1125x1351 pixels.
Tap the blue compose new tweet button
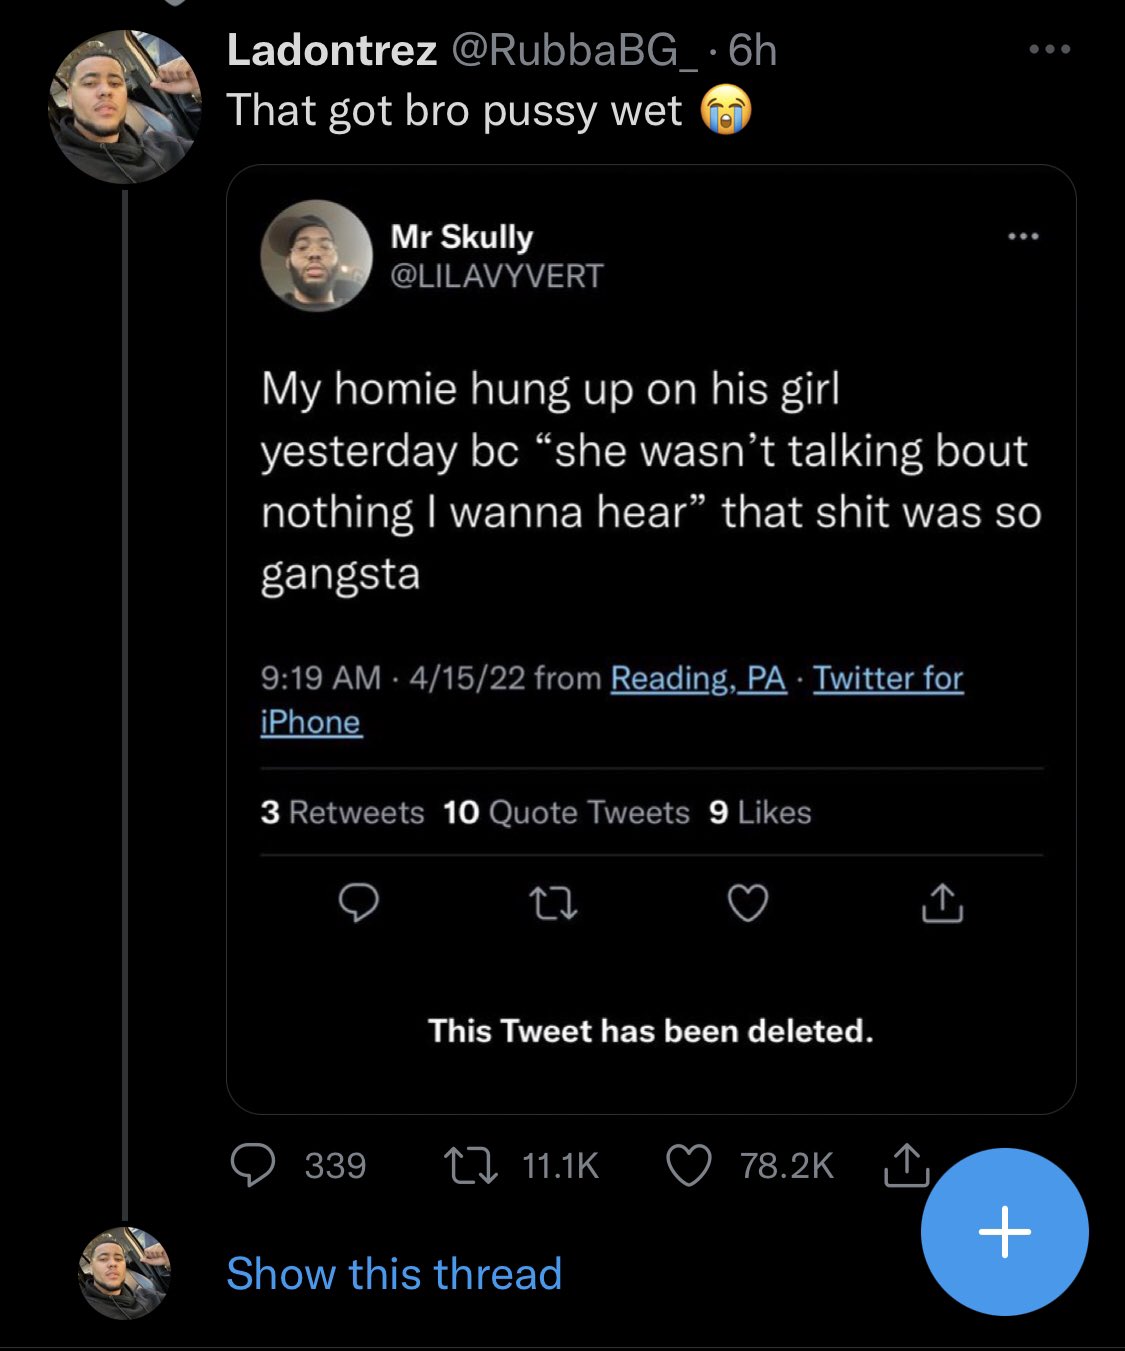pyautogui.click(x=1004, y=1231)
